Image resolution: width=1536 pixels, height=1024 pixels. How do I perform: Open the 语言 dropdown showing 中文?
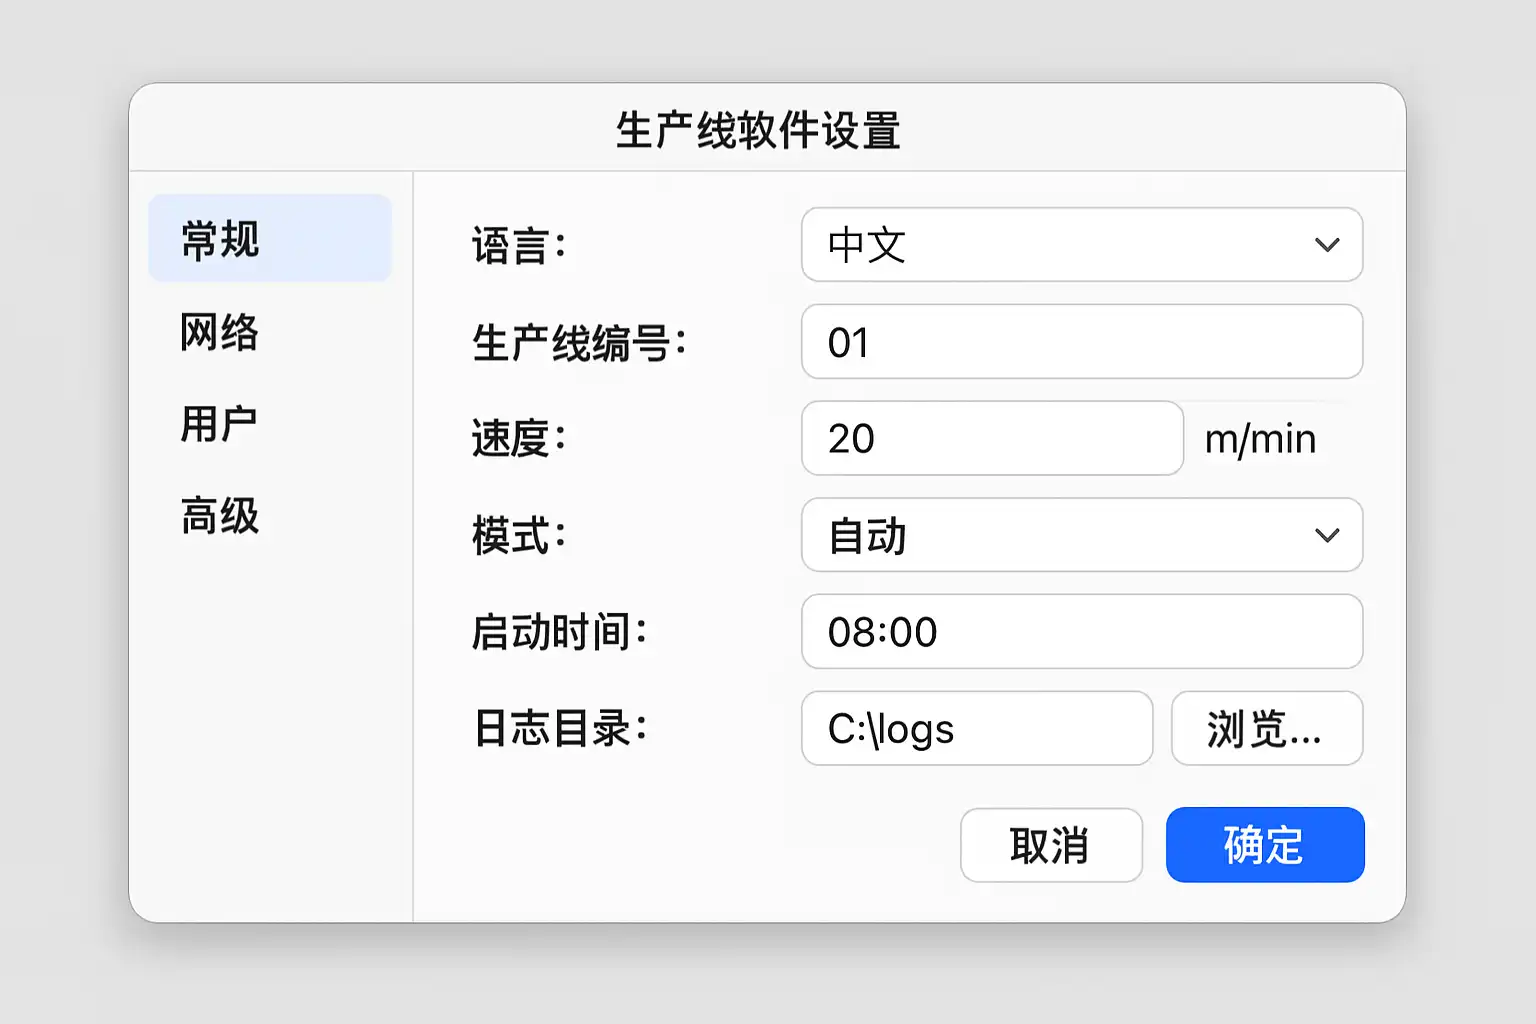(x=1060, y=245)
